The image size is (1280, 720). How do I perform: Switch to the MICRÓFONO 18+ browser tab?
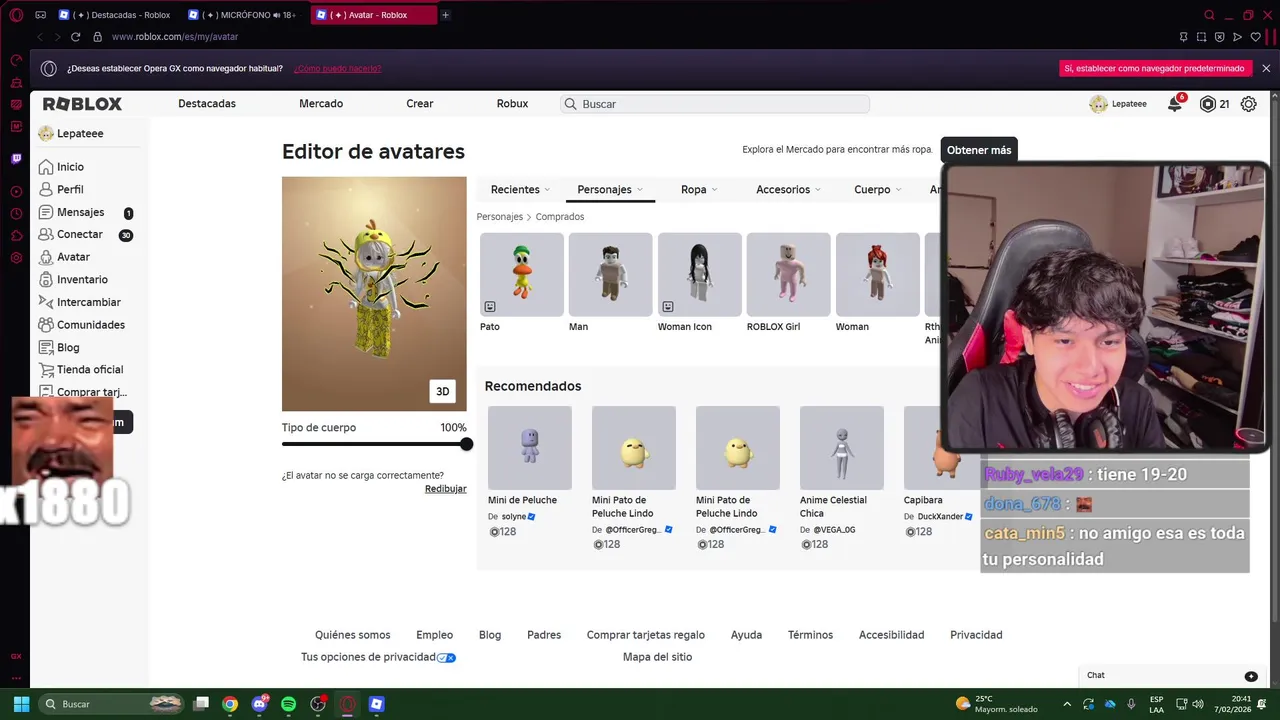click(x=243, y=15)
